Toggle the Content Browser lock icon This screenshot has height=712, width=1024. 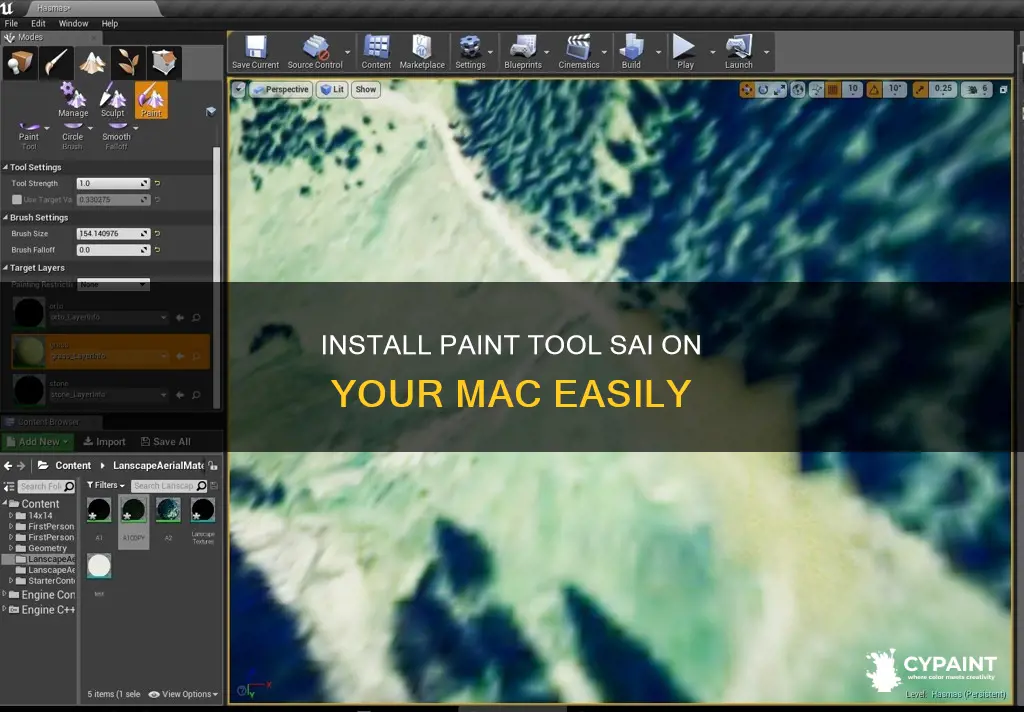213,465
